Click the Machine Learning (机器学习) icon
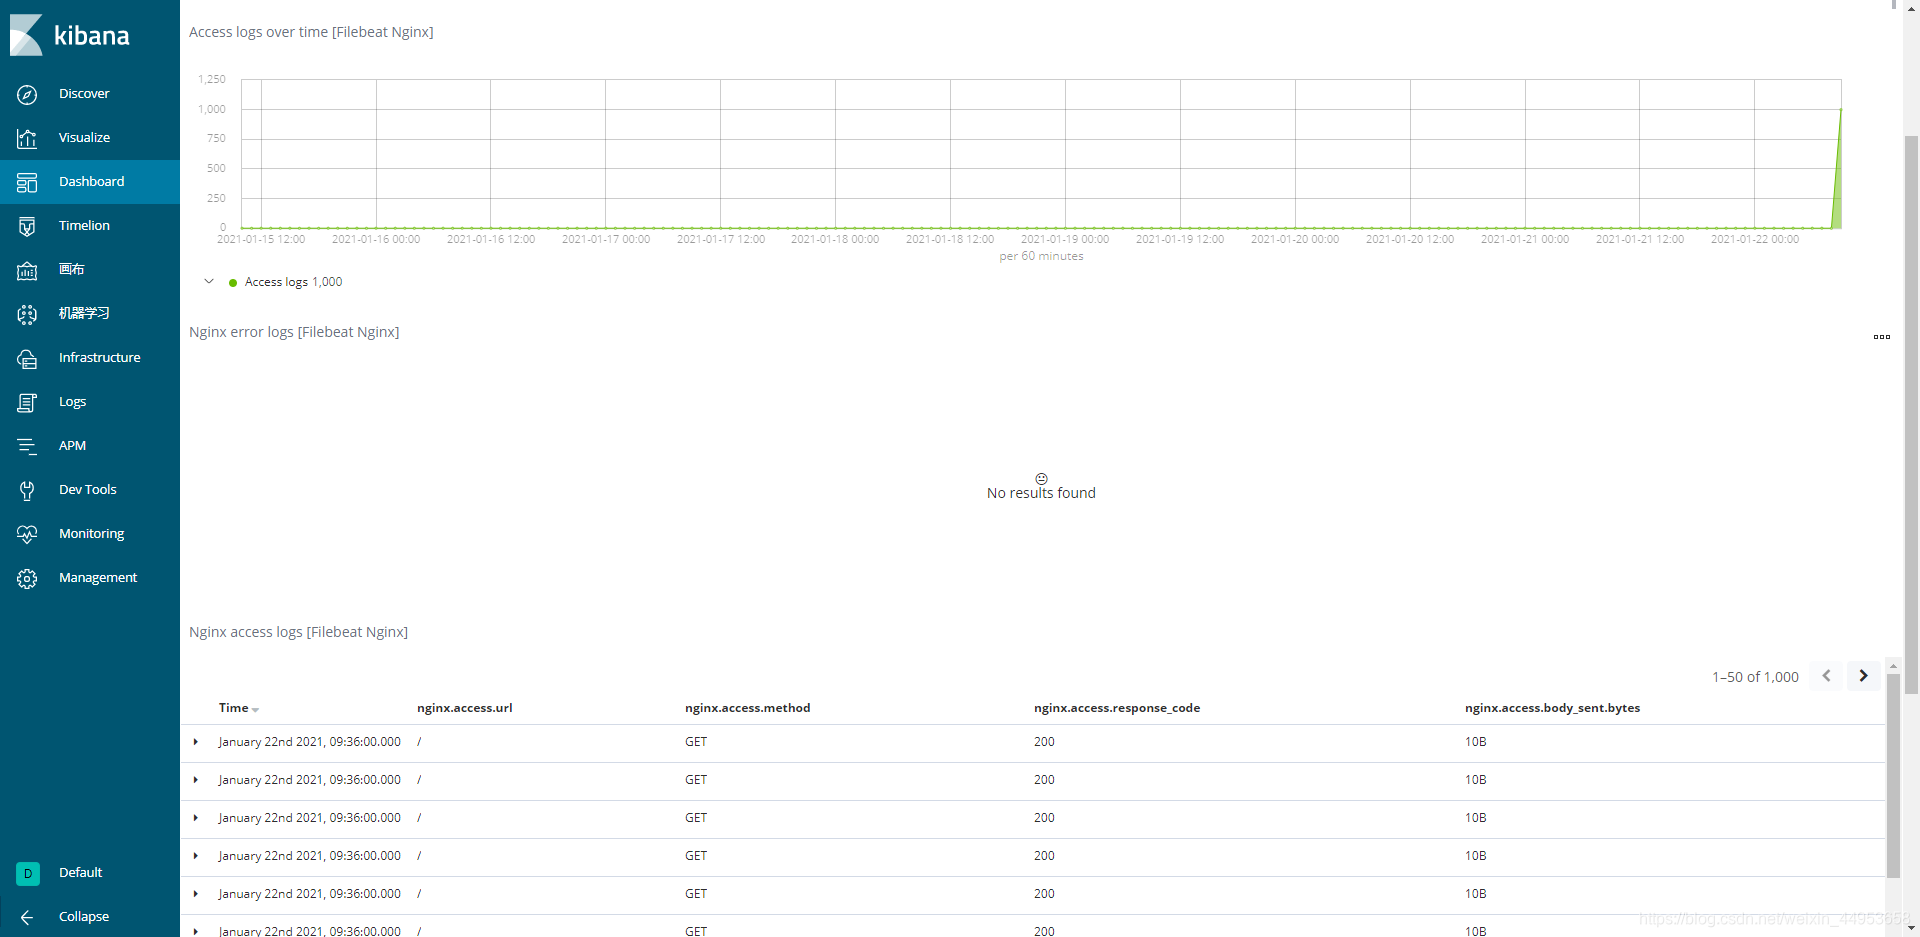This screenshot has height=937, width=1920. [x=27, y=314]
